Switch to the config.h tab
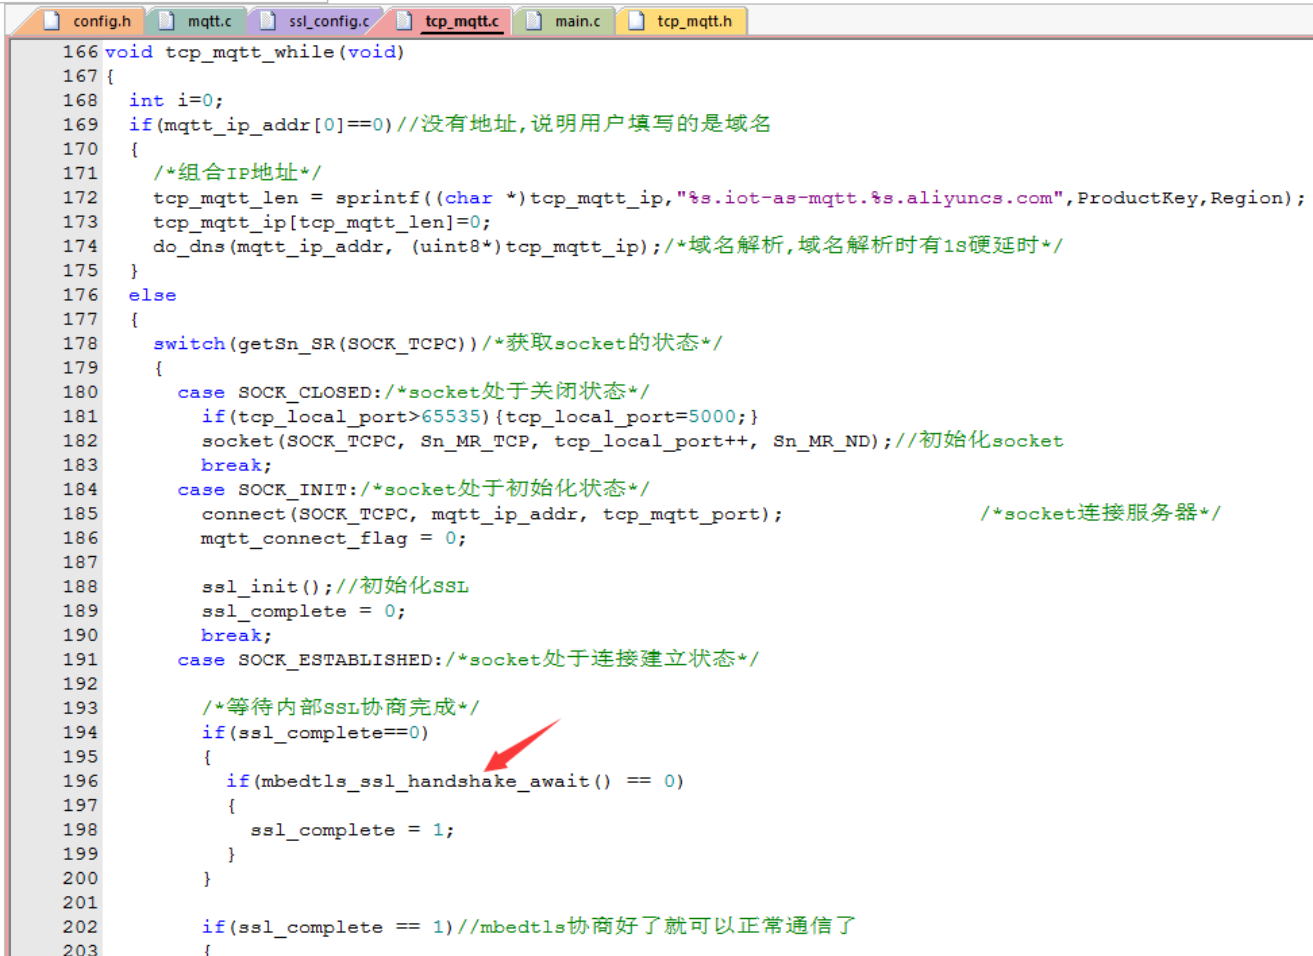Viewport: 1313px width, 956px height. pyautogui.click(x=101, y=21)
